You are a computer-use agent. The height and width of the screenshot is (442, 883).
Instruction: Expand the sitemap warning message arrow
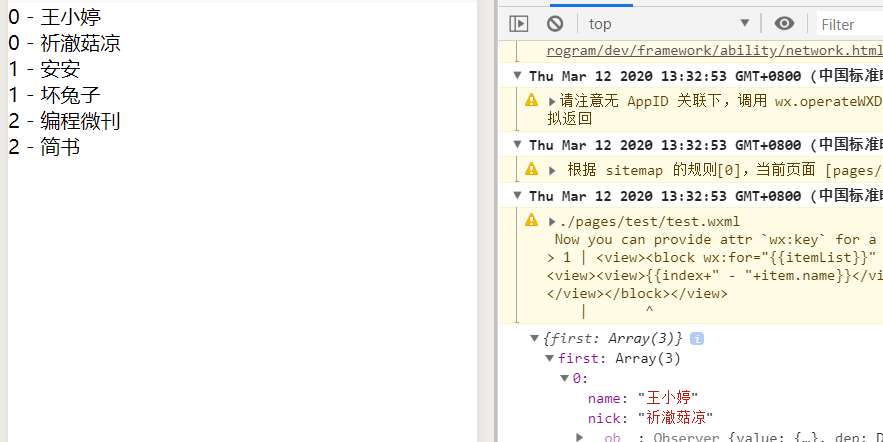(552, 170)
